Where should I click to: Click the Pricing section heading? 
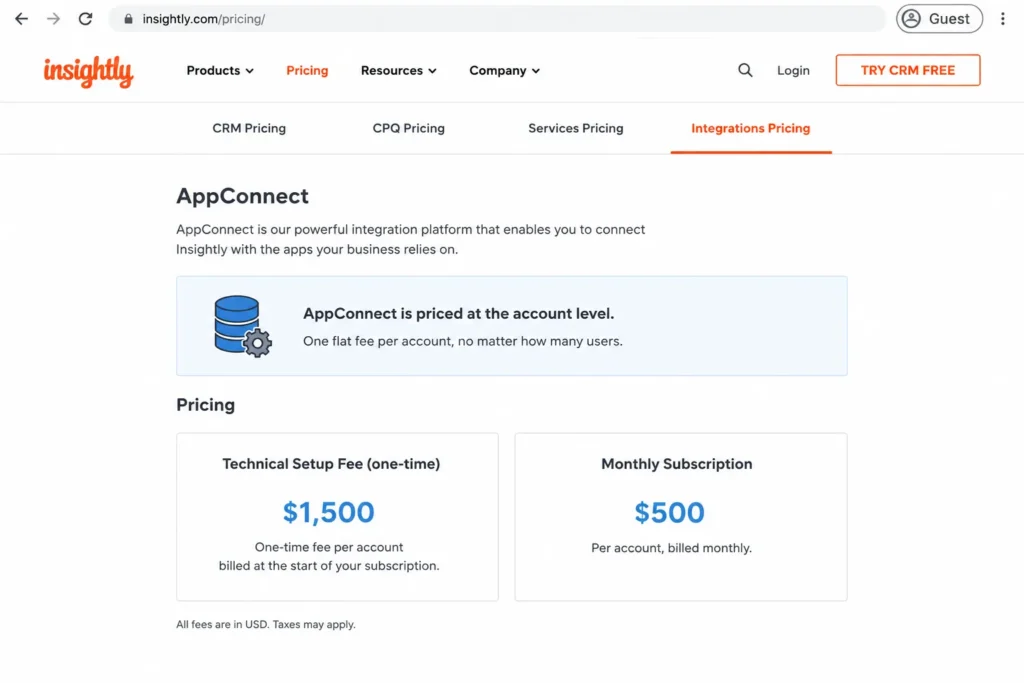pyautogui.click(x=206, y=405)
